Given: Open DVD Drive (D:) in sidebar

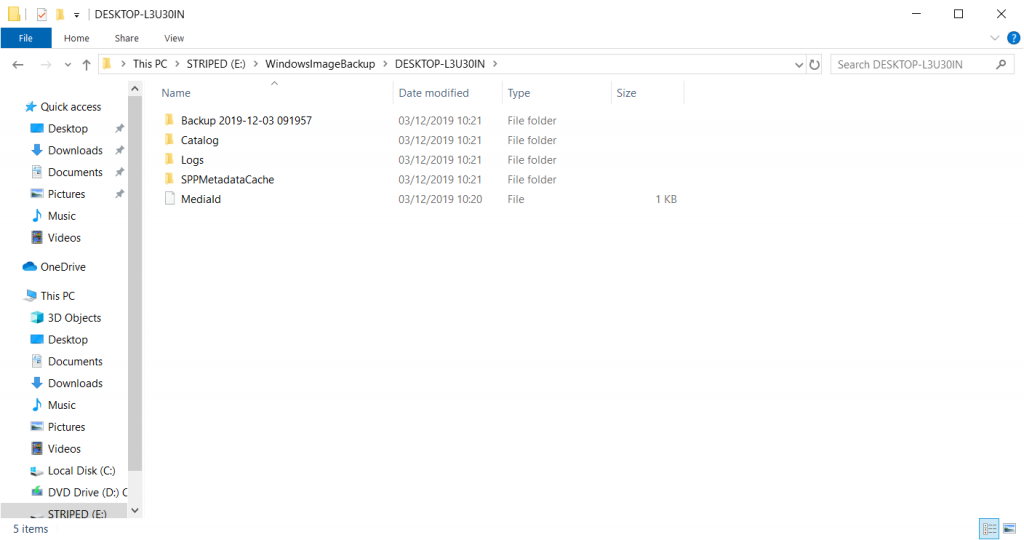Looking at the screenshot, I should pos(87,492).
